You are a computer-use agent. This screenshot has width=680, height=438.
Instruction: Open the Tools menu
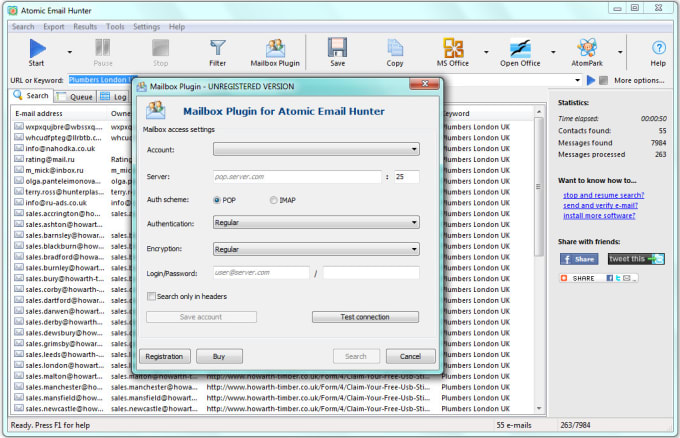coord(115,26)
